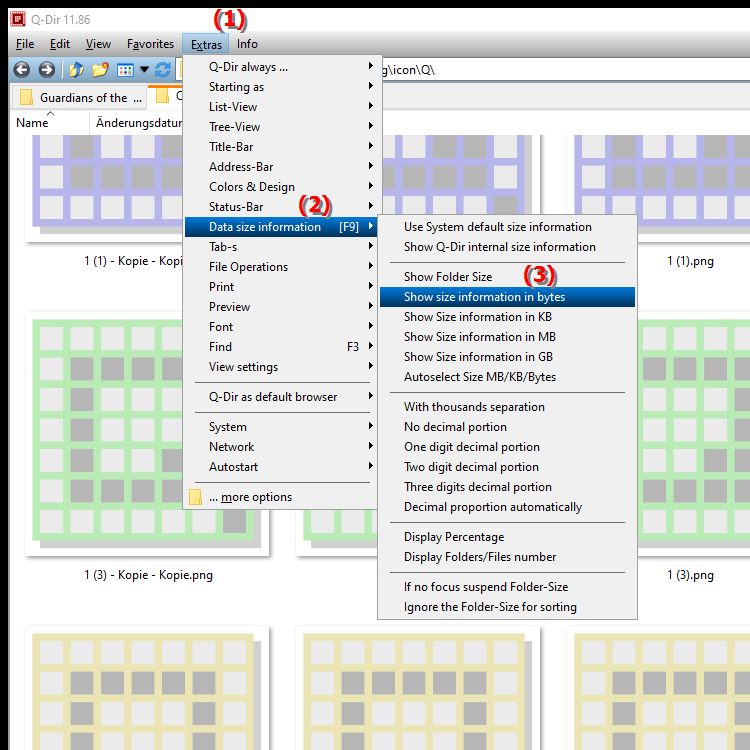Open the Font submenu
This screenshot has width=750, height=750.
tap(282, 327)
